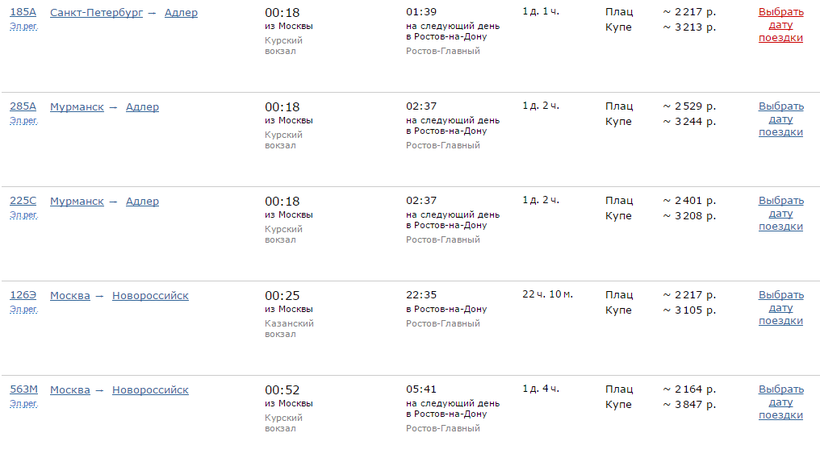Open Москва link in train 126Э row
Screen dimensions: 820x458
pyautogui.click(x=70, y=295)
